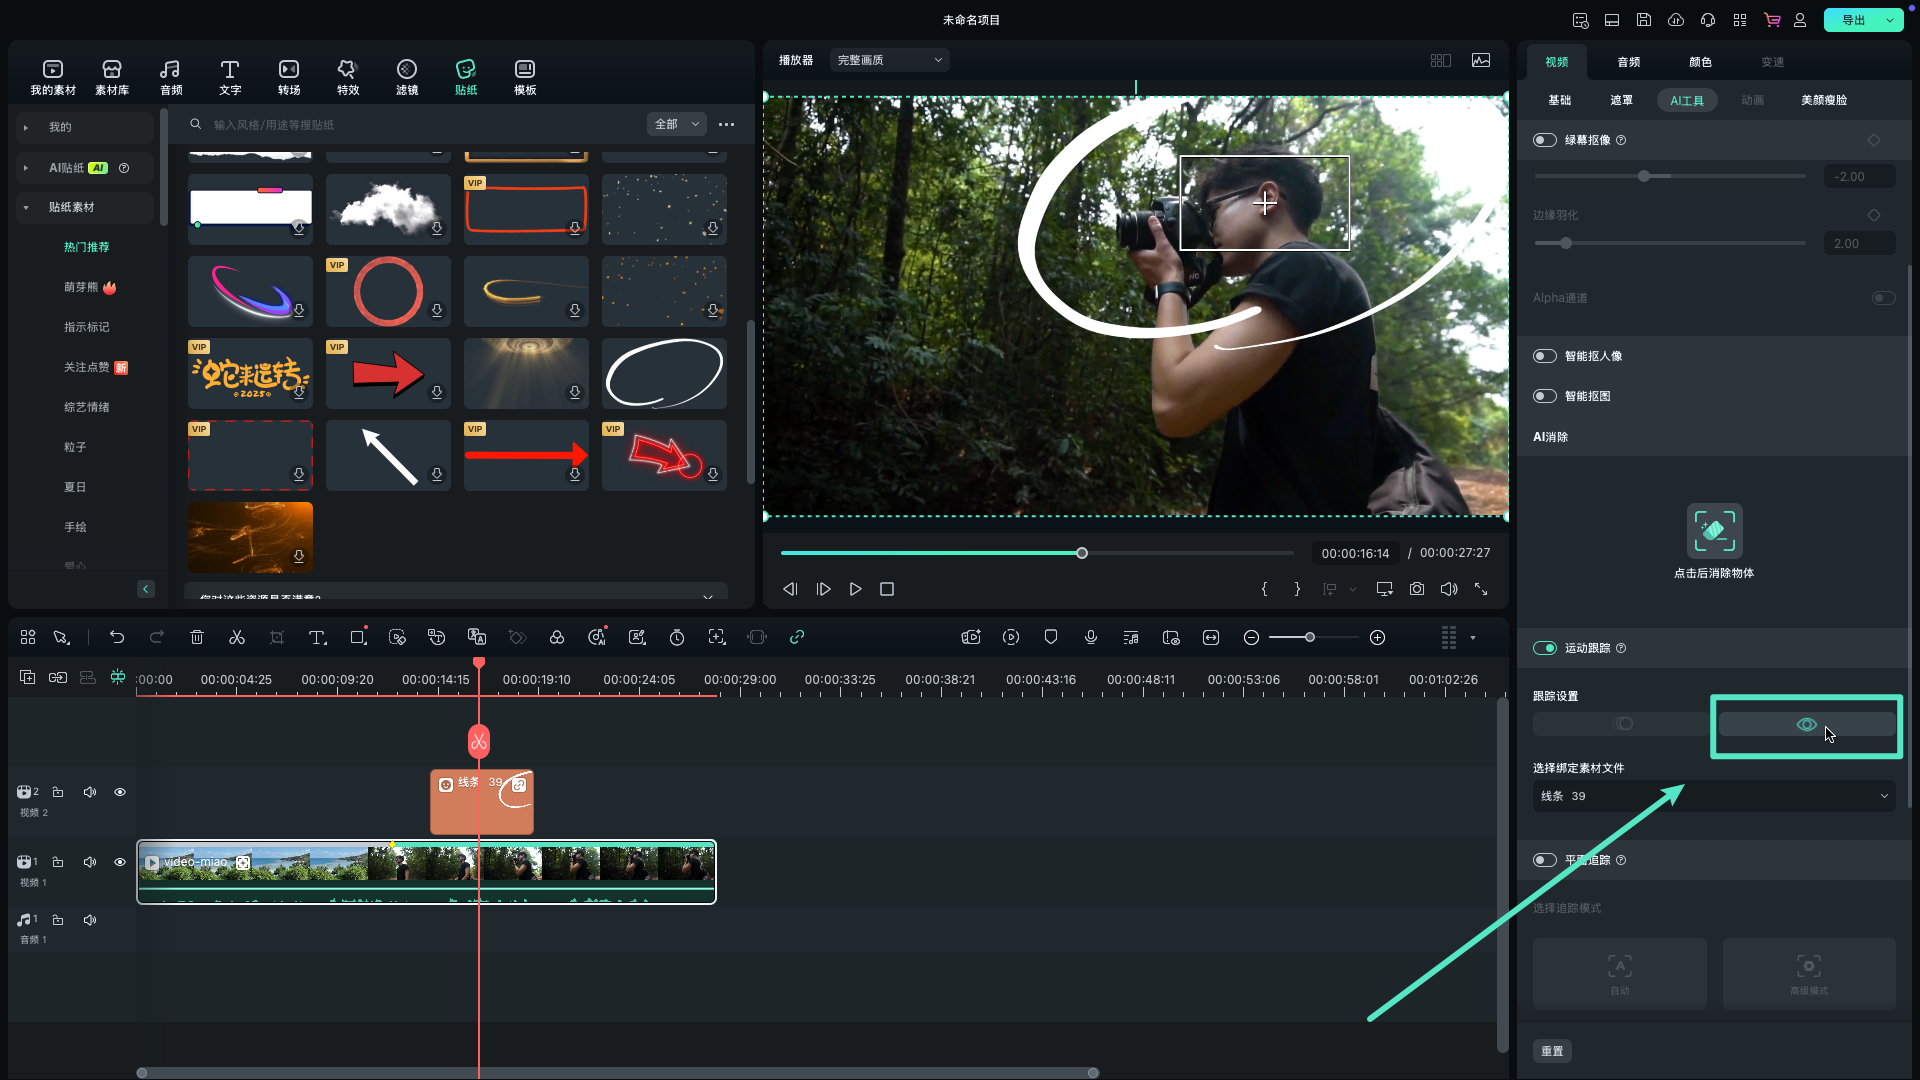The width and height of the screenshot is (1920, 1080).
Task: Click the 贴纸 (Sticker) tool tab
Action: pos(465,75)
